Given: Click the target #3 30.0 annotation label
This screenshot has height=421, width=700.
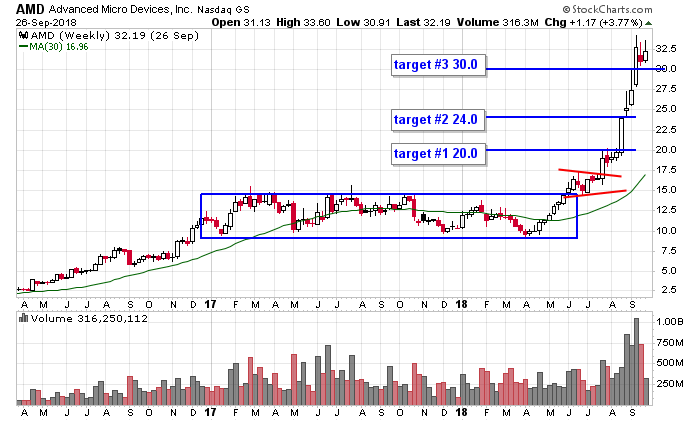Looking at the screenshot, I should point(438,65).
